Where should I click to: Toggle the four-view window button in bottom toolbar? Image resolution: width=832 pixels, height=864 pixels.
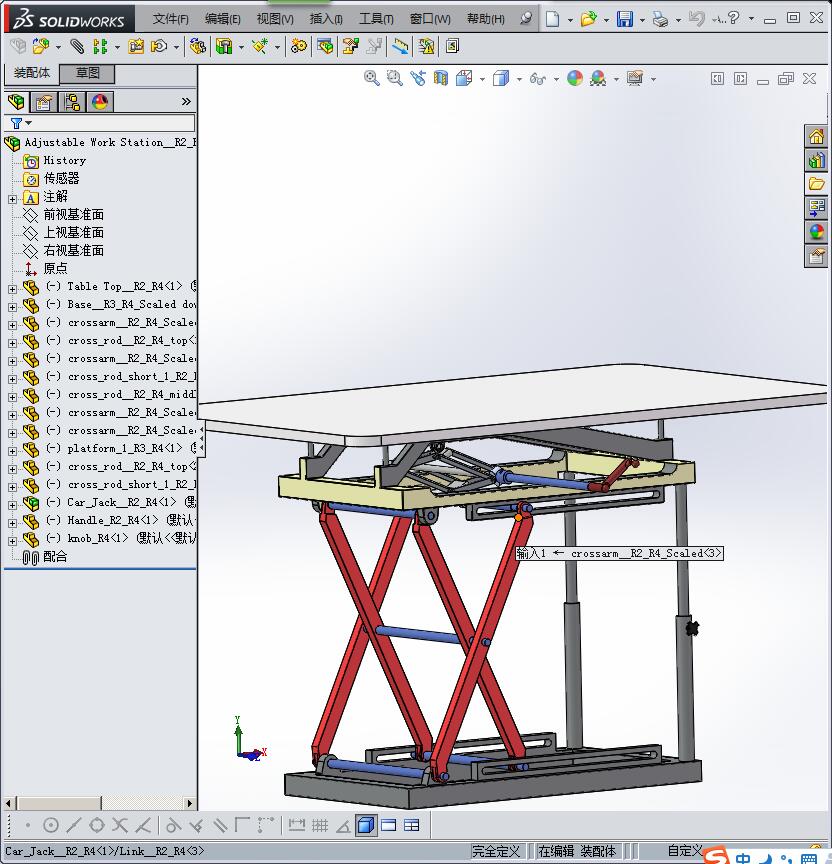click(412, 825)
